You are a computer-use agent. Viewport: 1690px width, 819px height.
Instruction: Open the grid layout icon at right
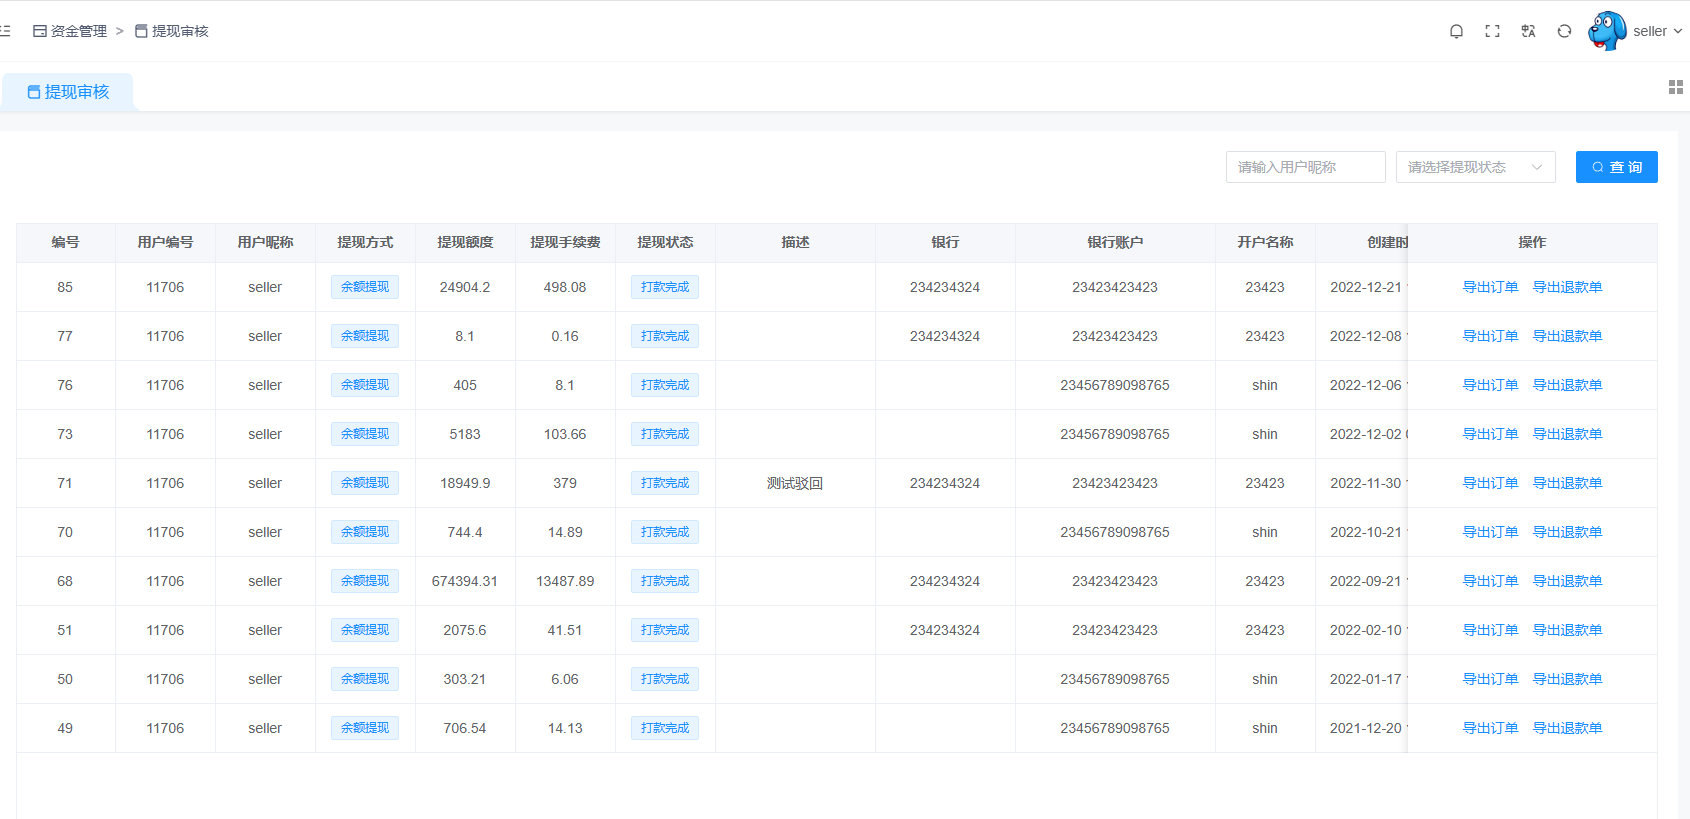pos(1675,87)
